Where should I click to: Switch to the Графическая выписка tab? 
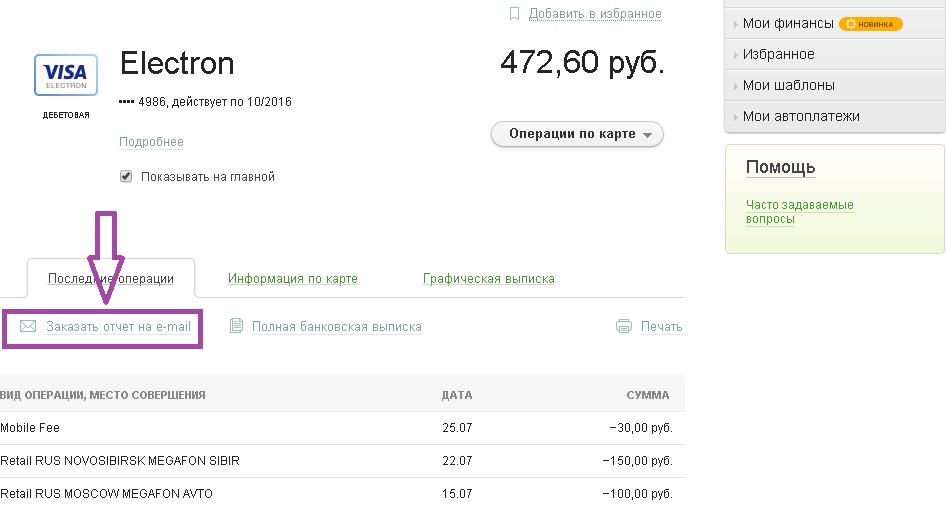[x=488, y=279]
